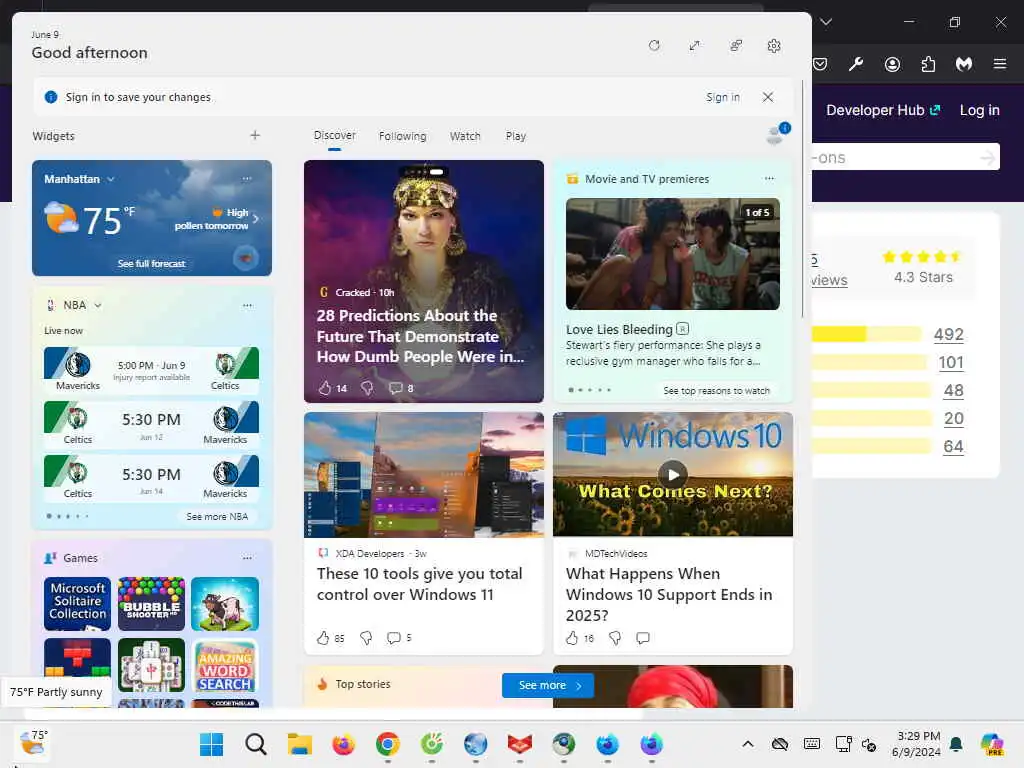The width and height of the screenshot is (1024, 768).
Task: Click See more top stories button
Action: [x=548, y=685]
